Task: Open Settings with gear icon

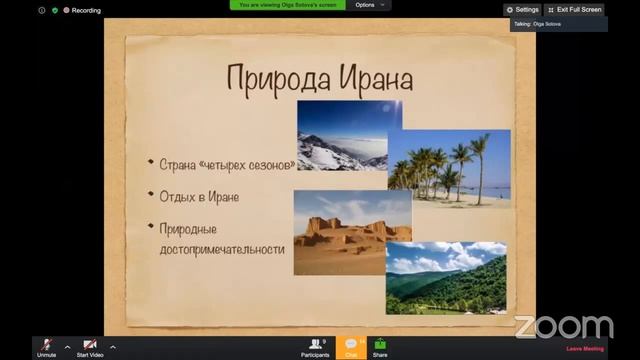Action: tap(522, 10)
